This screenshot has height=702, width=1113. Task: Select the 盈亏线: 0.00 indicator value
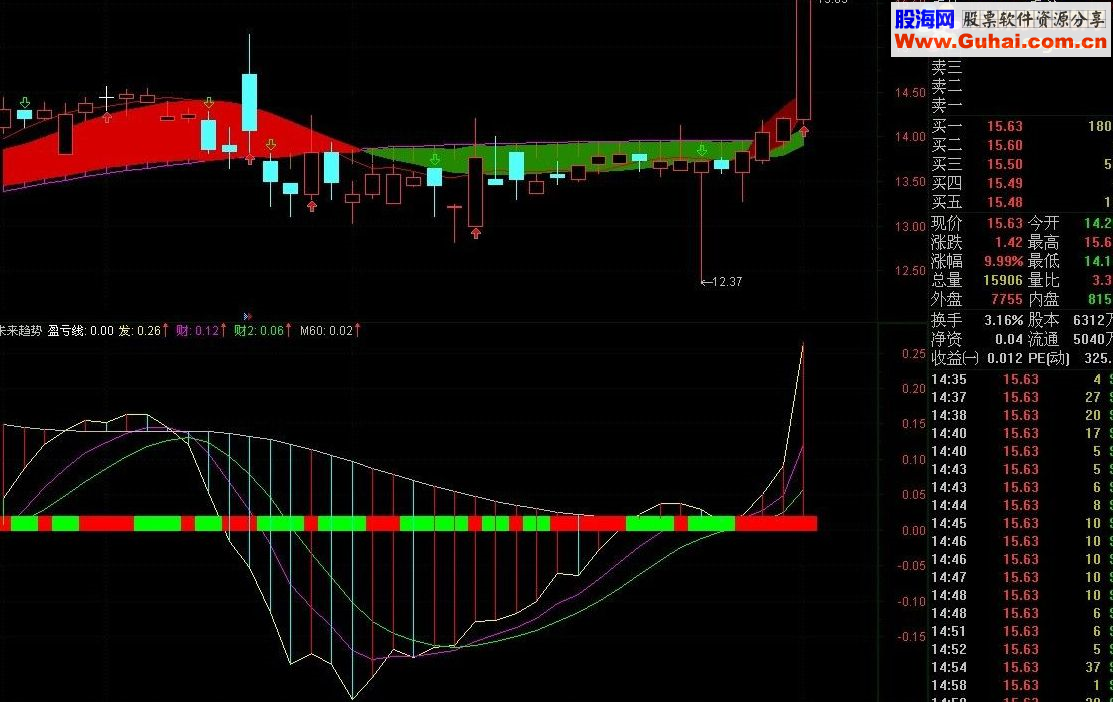[80, 331]
